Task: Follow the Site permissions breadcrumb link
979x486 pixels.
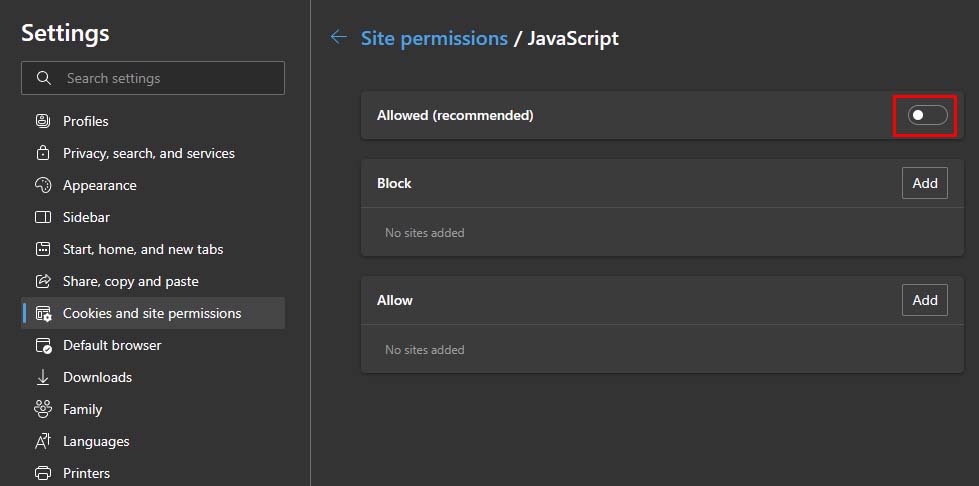Action: 434,38
